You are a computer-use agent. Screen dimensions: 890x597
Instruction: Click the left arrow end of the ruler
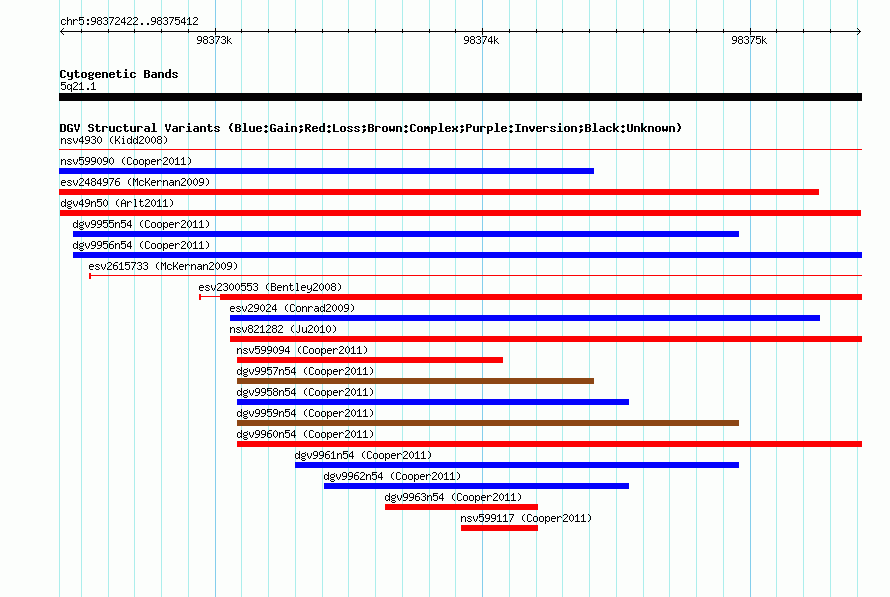[62, 31]
